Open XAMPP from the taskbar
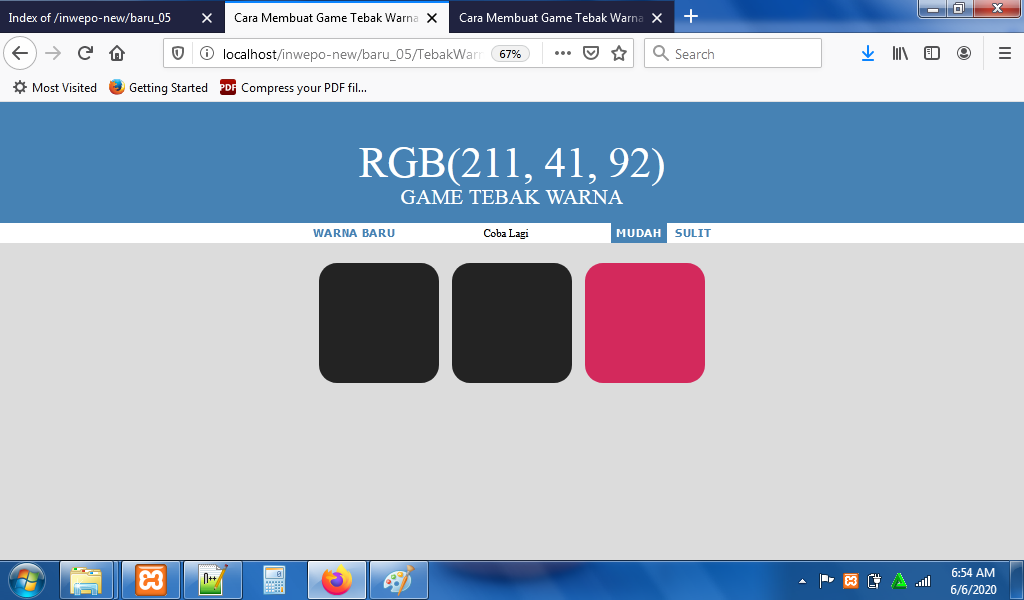 click(151, 580)
